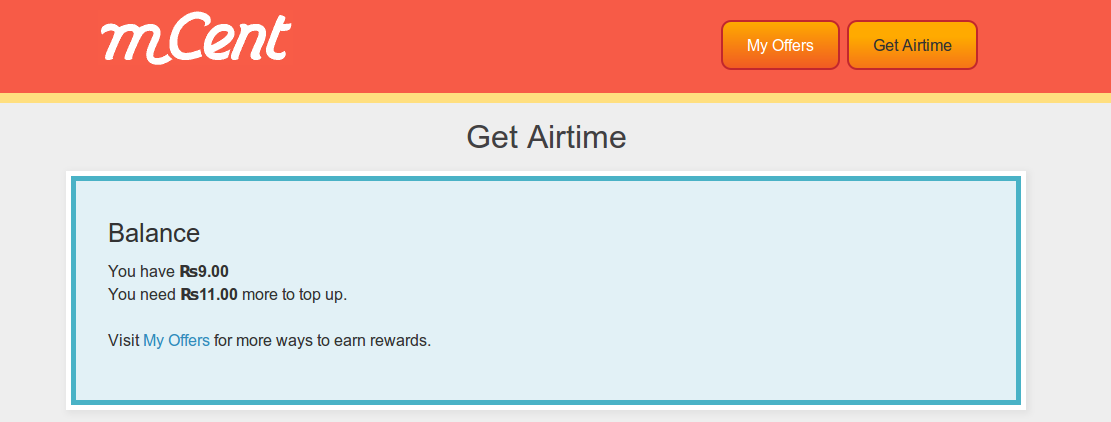The image size is (1111, 422).
Task: Click the "You need" label text
Action: [x=142, y=294]
